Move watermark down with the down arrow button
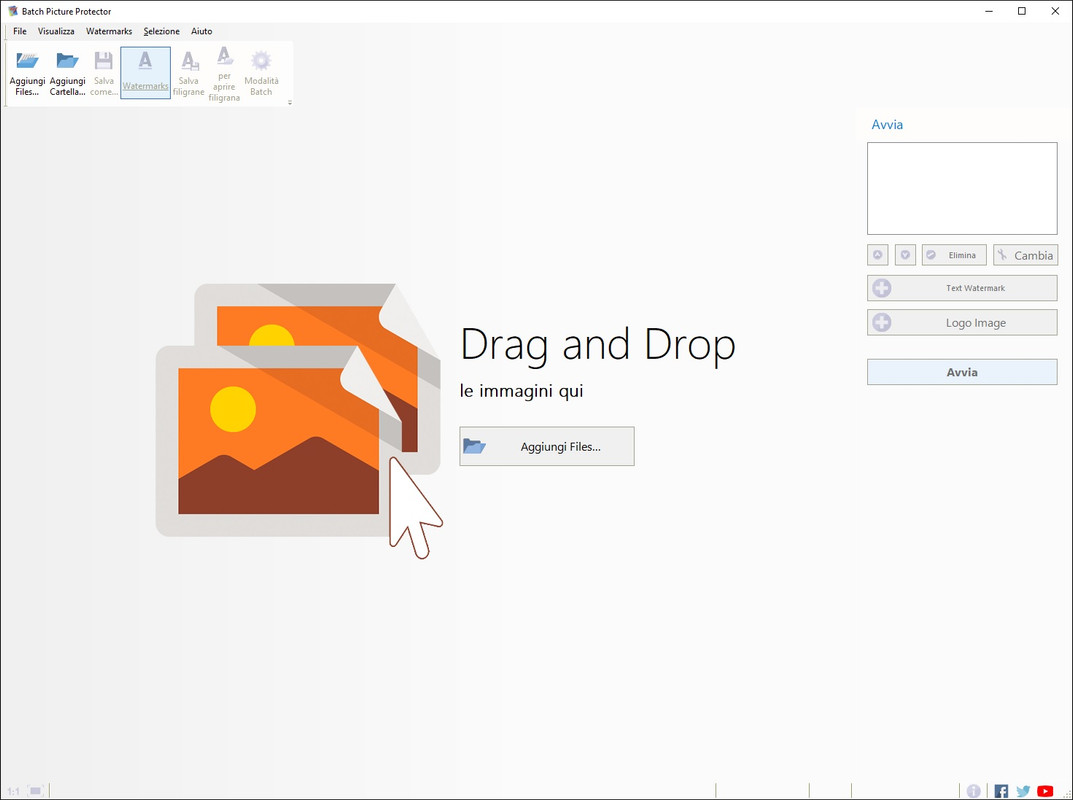 tap(905, 255)
